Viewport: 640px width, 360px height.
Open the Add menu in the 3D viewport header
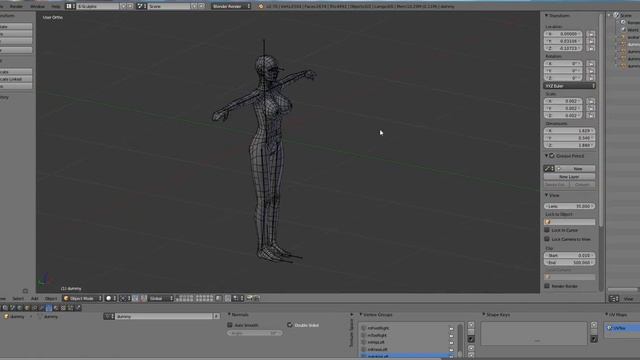click(x=35, y=298)
